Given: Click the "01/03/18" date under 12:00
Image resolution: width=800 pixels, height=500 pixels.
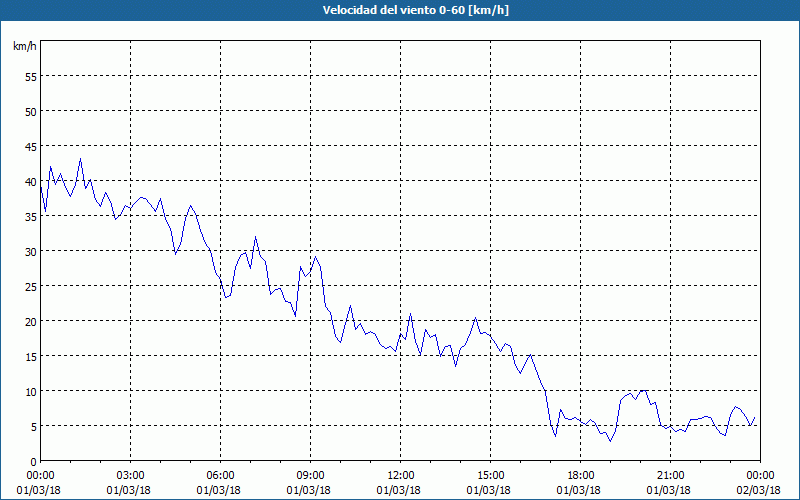Looking at the screenshot, I should pyautogui.click(x=398, y=490).
